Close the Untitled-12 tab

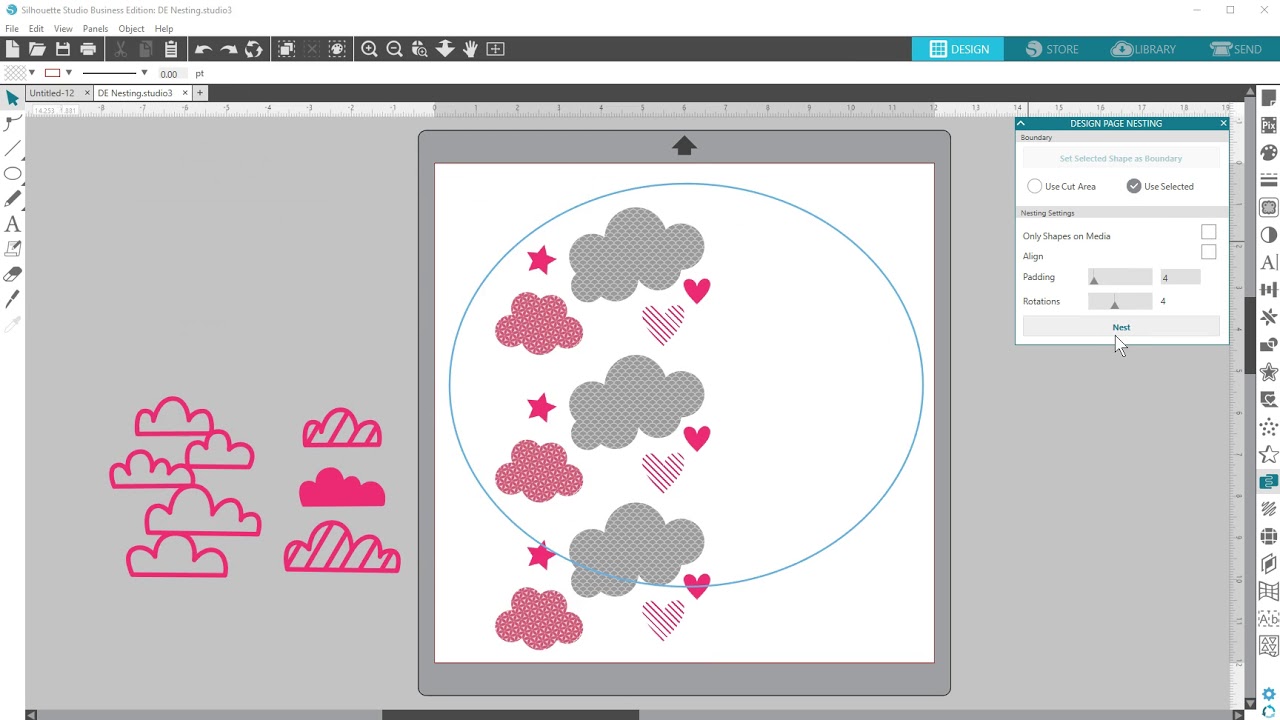(x=87, y=93)
